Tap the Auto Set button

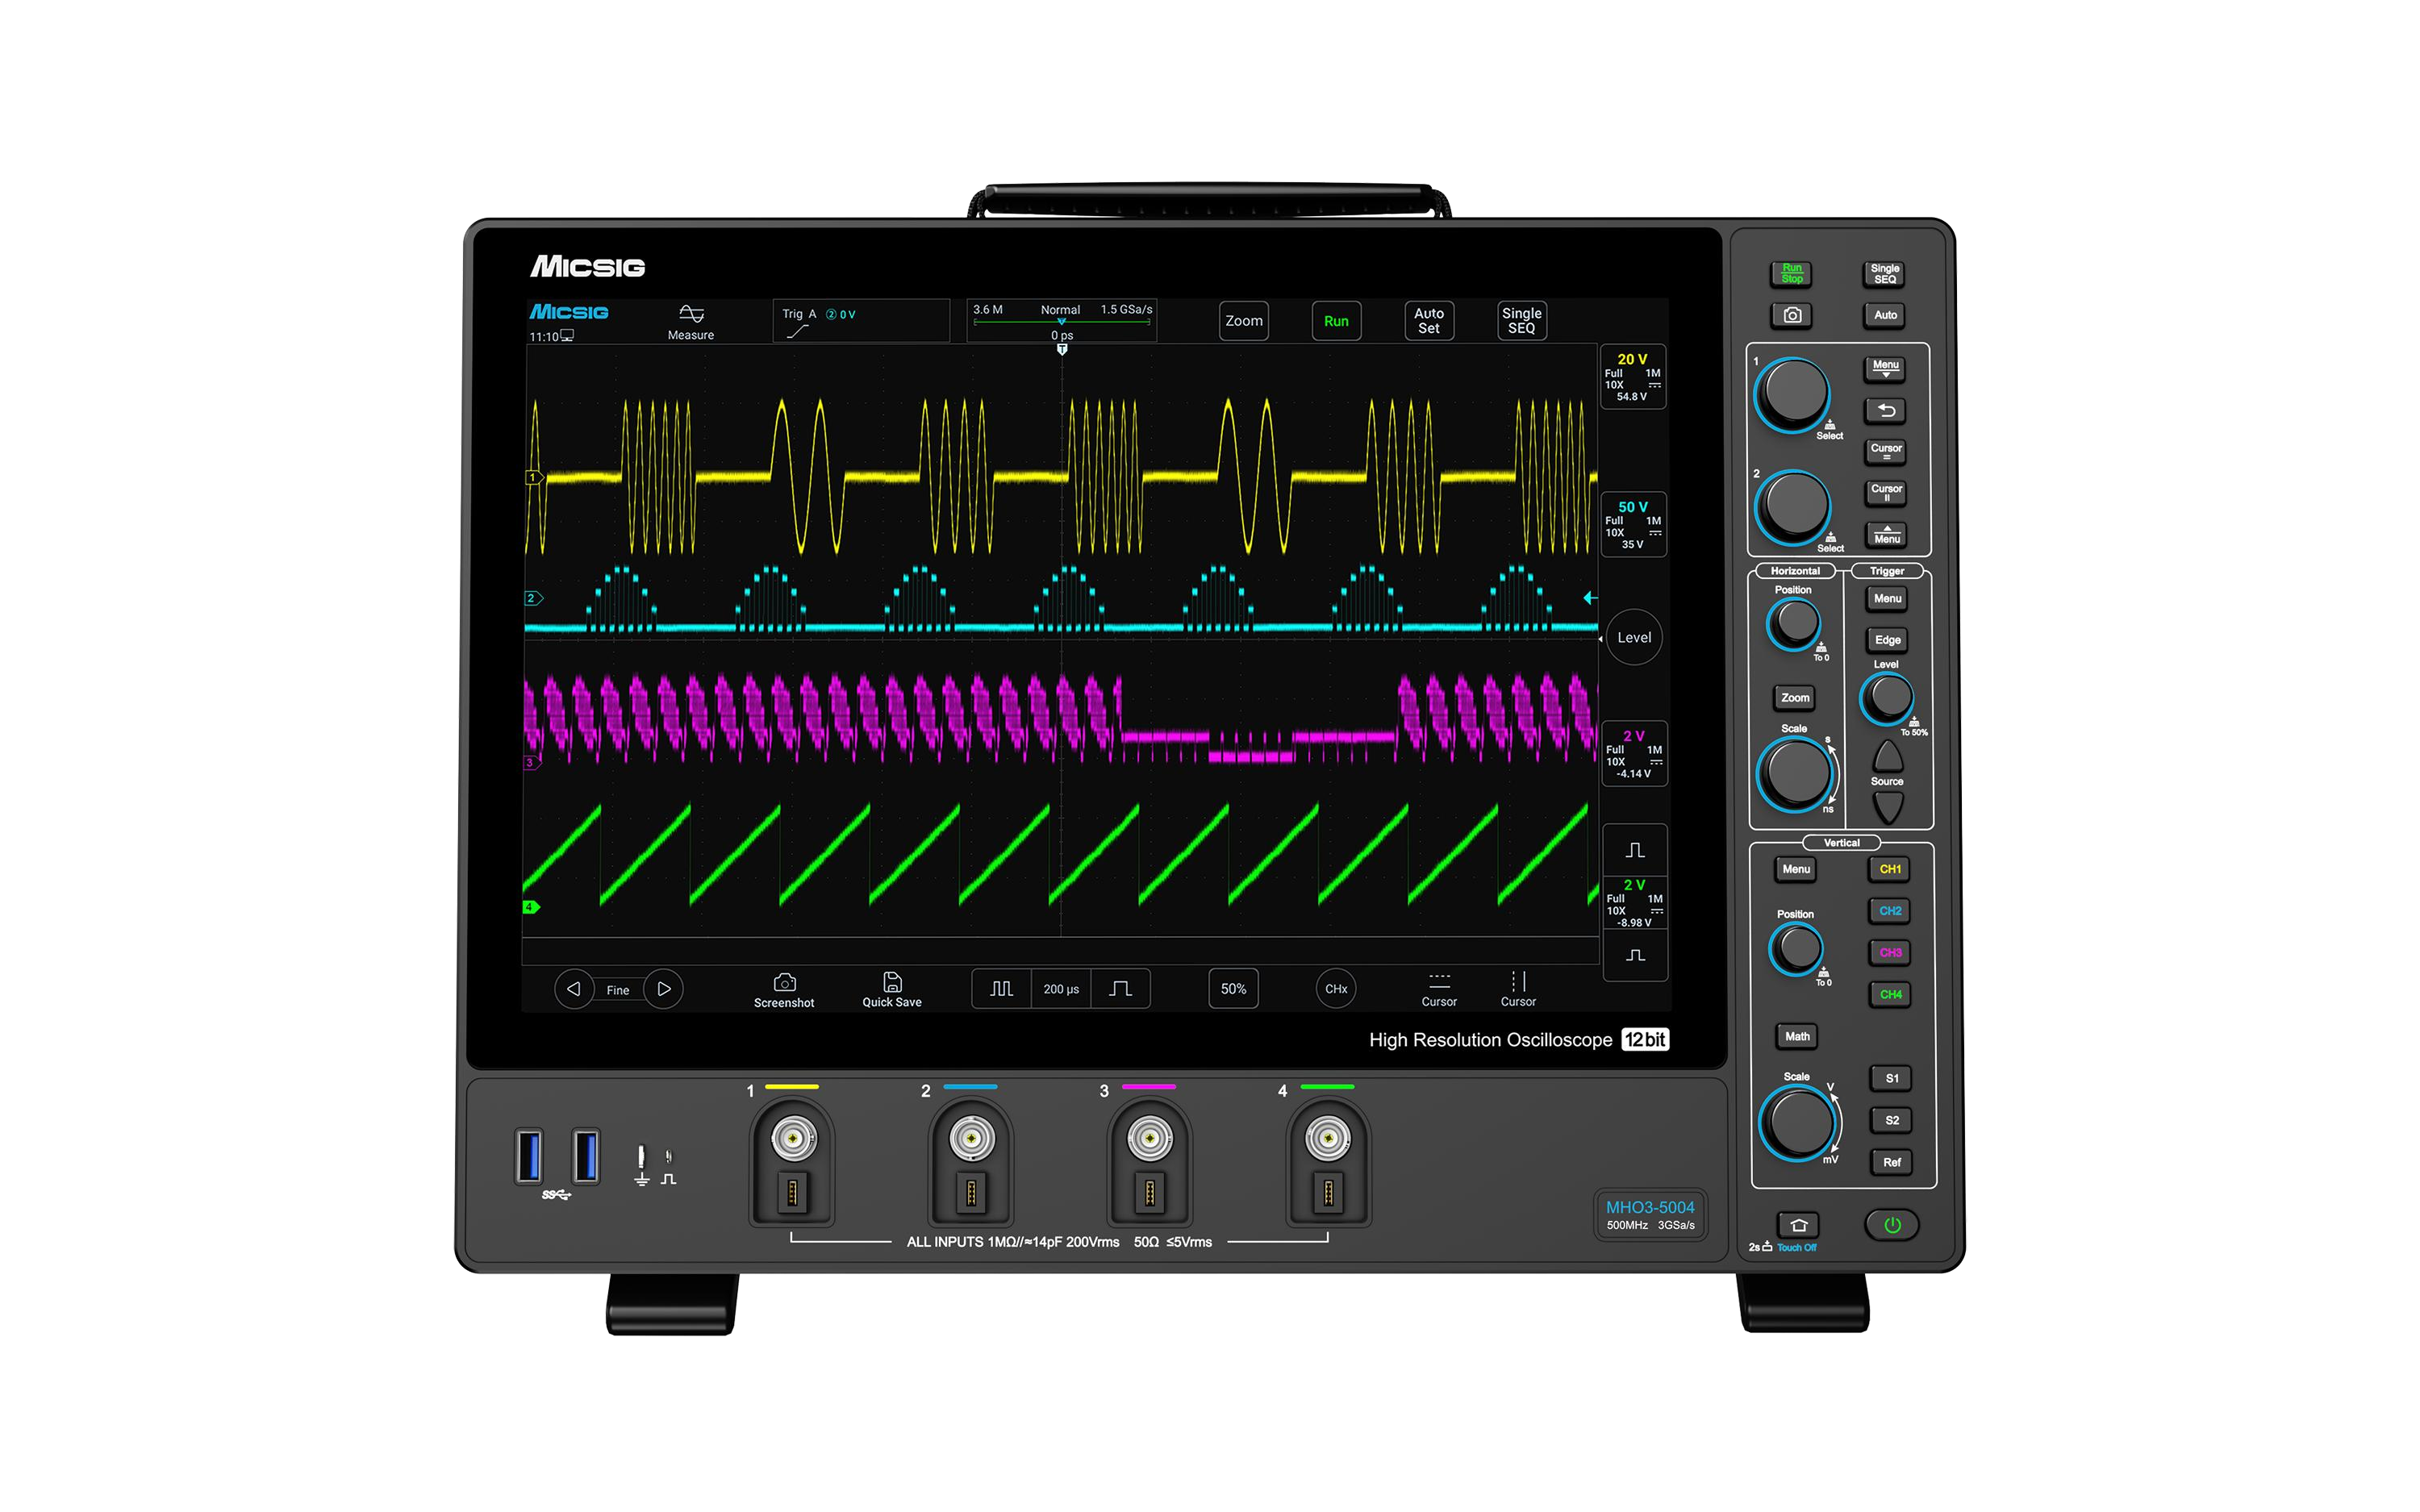[1429, 321]
